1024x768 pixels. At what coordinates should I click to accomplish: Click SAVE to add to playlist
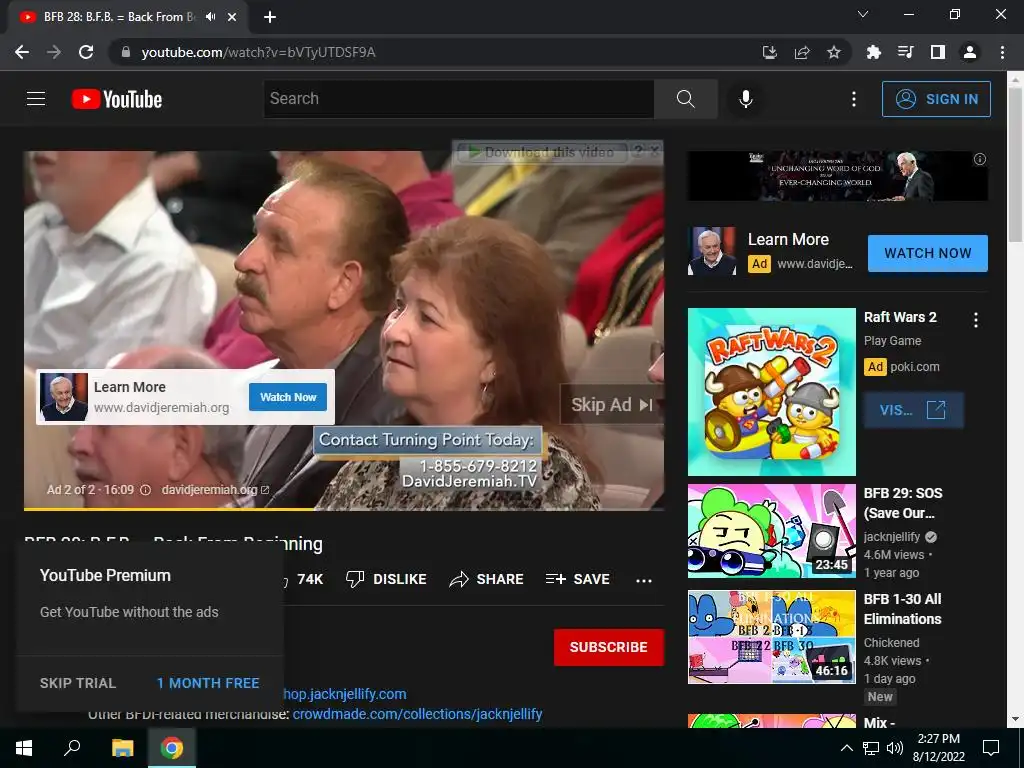pos(577,579)
